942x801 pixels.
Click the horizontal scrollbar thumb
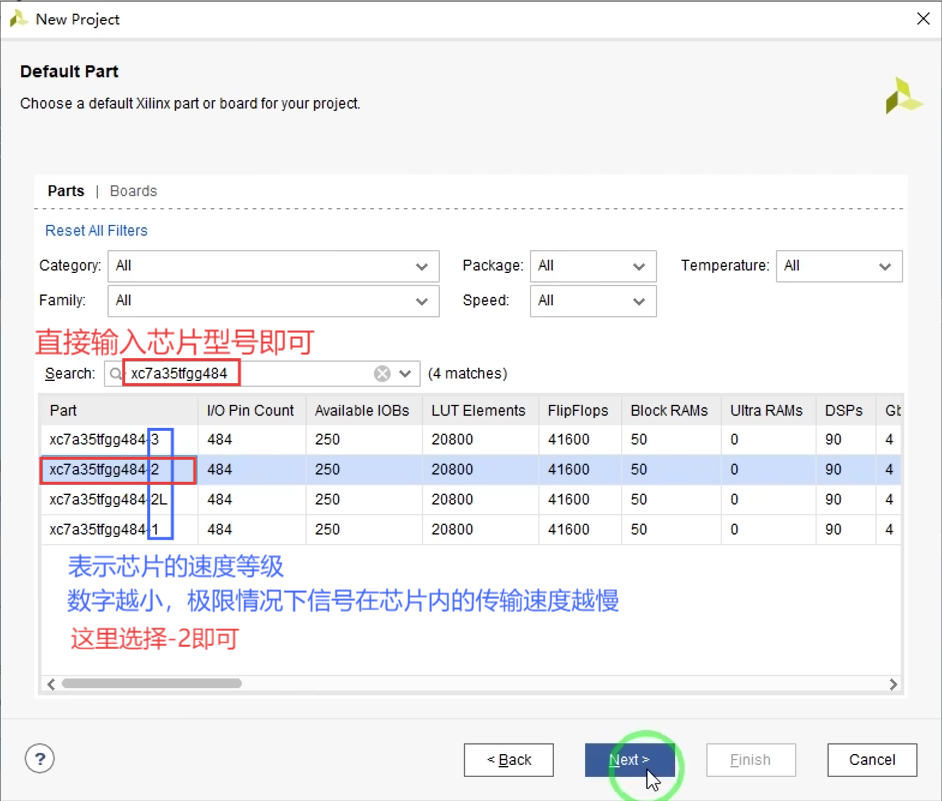click(x=152, y=683)
